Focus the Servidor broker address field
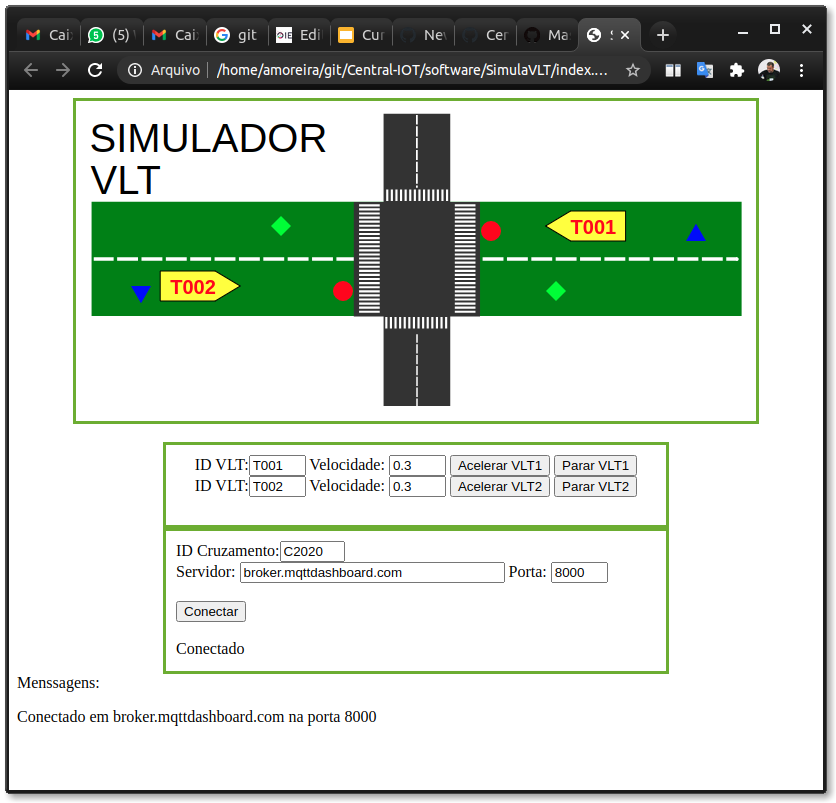Viewport: 836px width, 803px height. (372, 572)
